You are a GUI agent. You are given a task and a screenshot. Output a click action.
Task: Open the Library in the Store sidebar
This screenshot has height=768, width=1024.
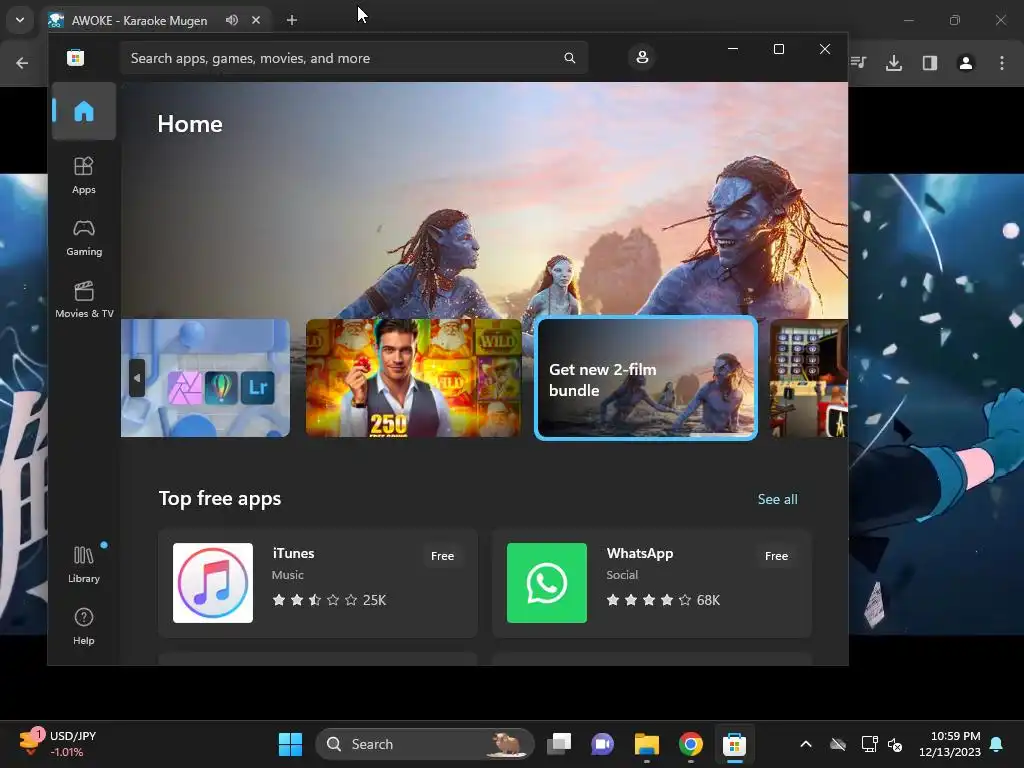coord(84,564)
